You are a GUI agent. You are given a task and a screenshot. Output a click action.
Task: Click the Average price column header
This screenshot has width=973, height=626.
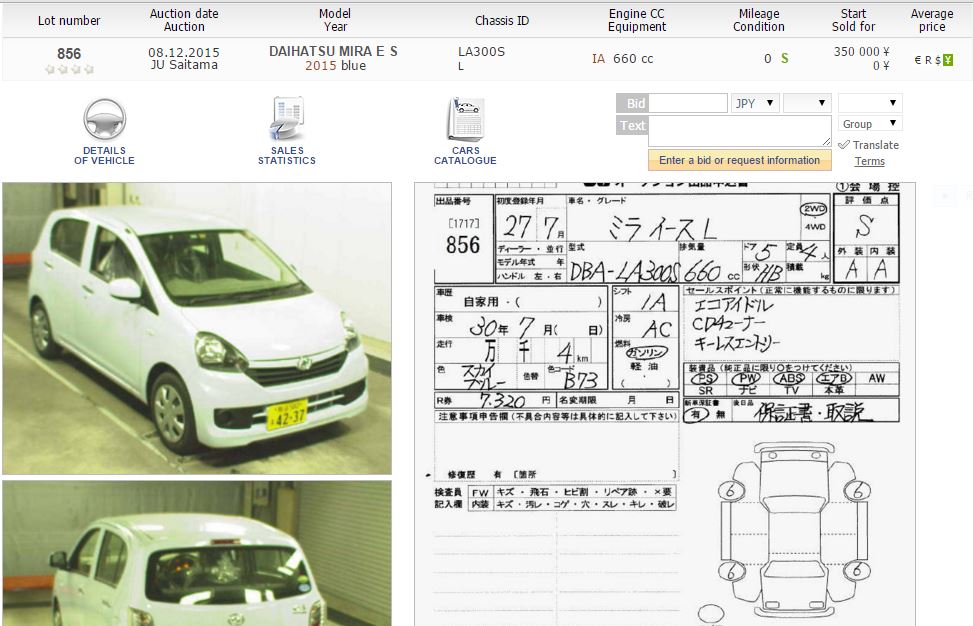pos(932,20)
